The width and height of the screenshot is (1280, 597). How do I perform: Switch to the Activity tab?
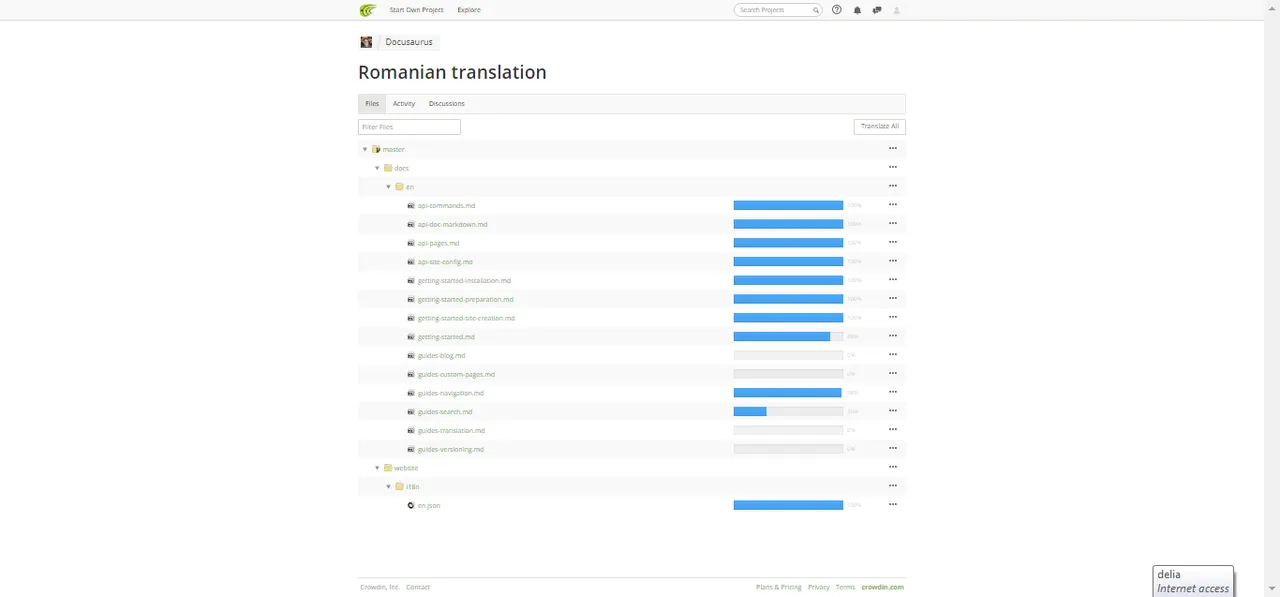click(404, 104)
